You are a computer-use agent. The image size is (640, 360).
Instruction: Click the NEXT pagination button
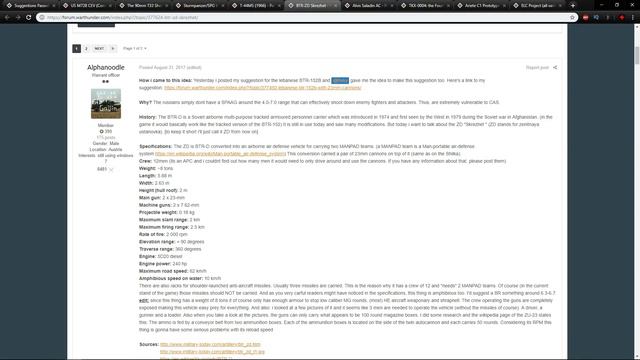(x=99, y=49)
